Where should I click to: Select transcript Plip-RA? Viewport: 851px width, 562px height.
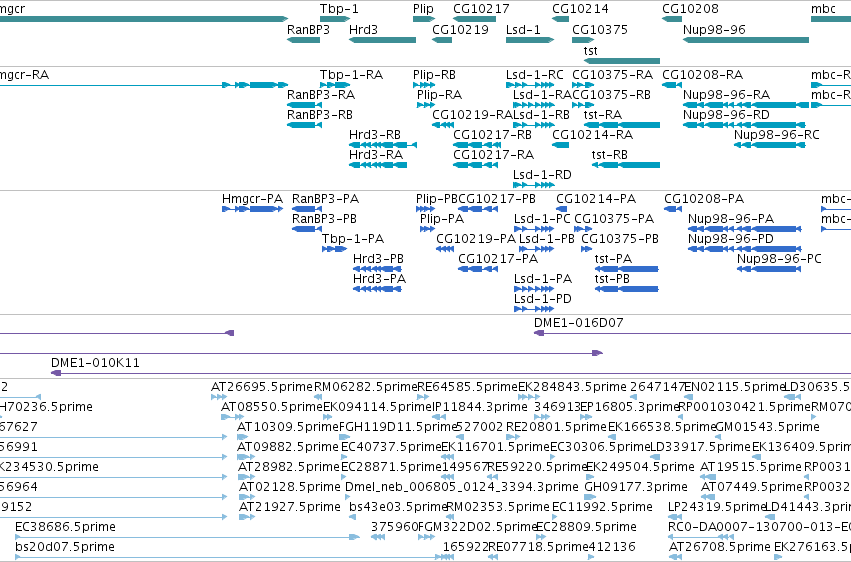click(426, 105)
